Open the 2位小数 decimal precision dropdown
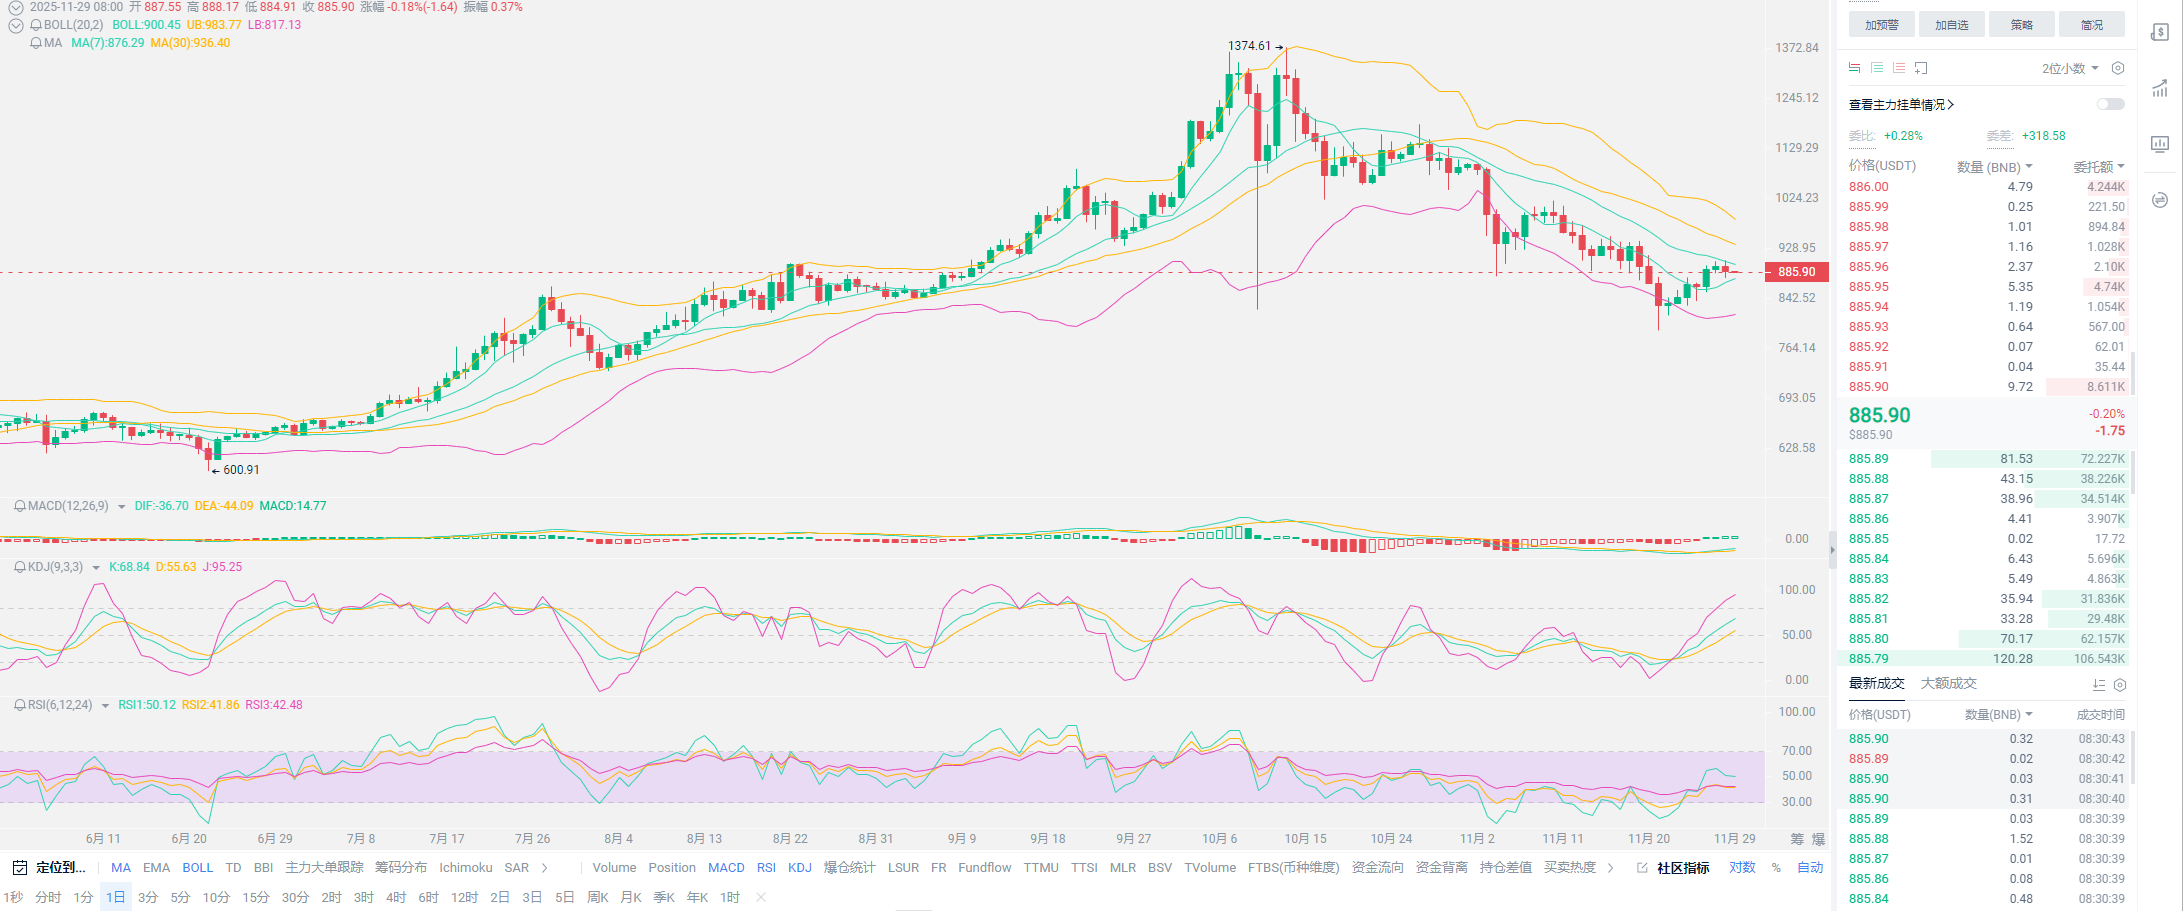This screenshot has width=2183, height=911. point(2069,68)
